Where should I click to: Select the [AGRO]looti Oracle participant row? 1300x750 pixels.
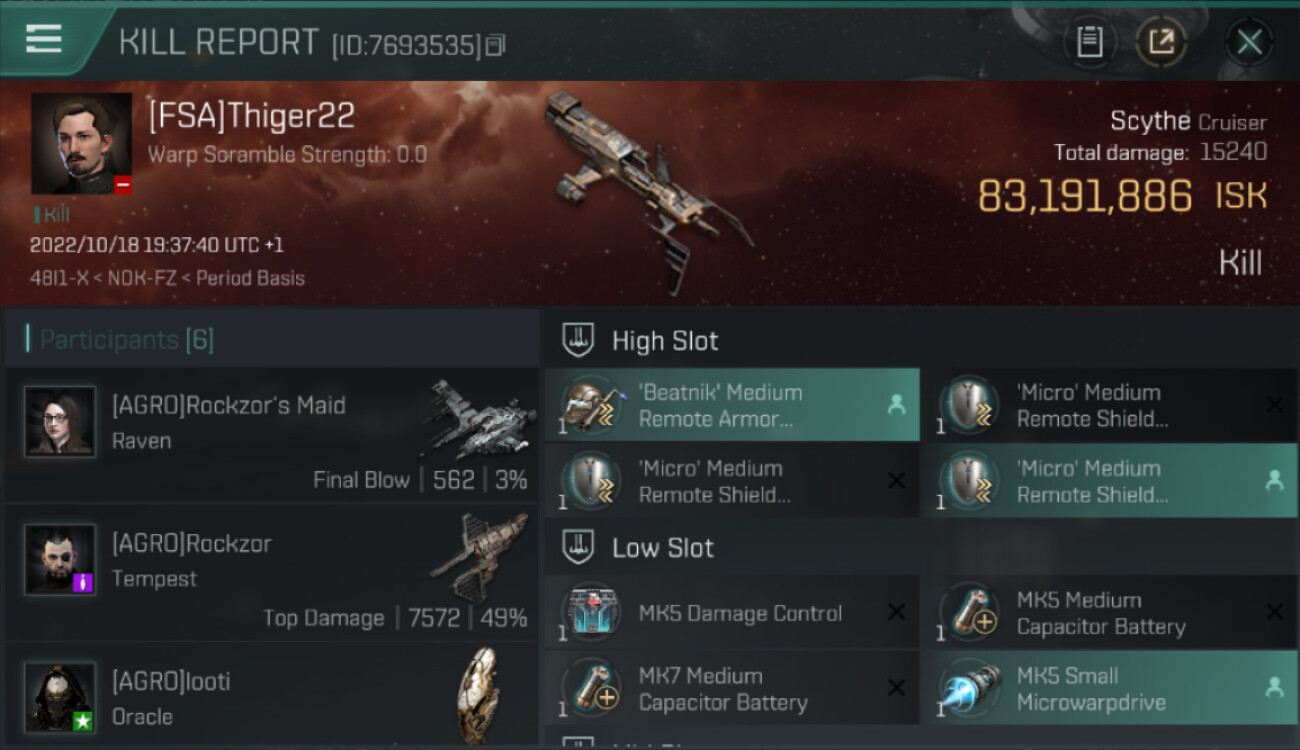(x=271, y=697)
